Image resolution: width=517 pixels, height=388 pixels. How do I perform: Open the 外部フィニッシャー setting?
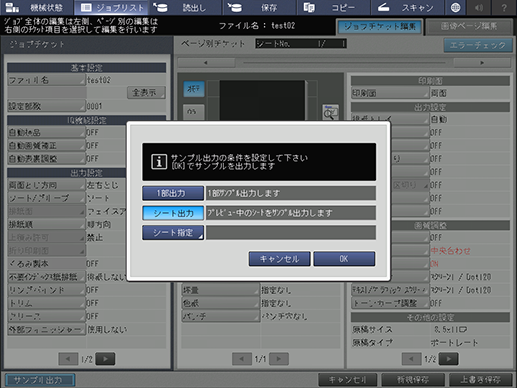46,329
